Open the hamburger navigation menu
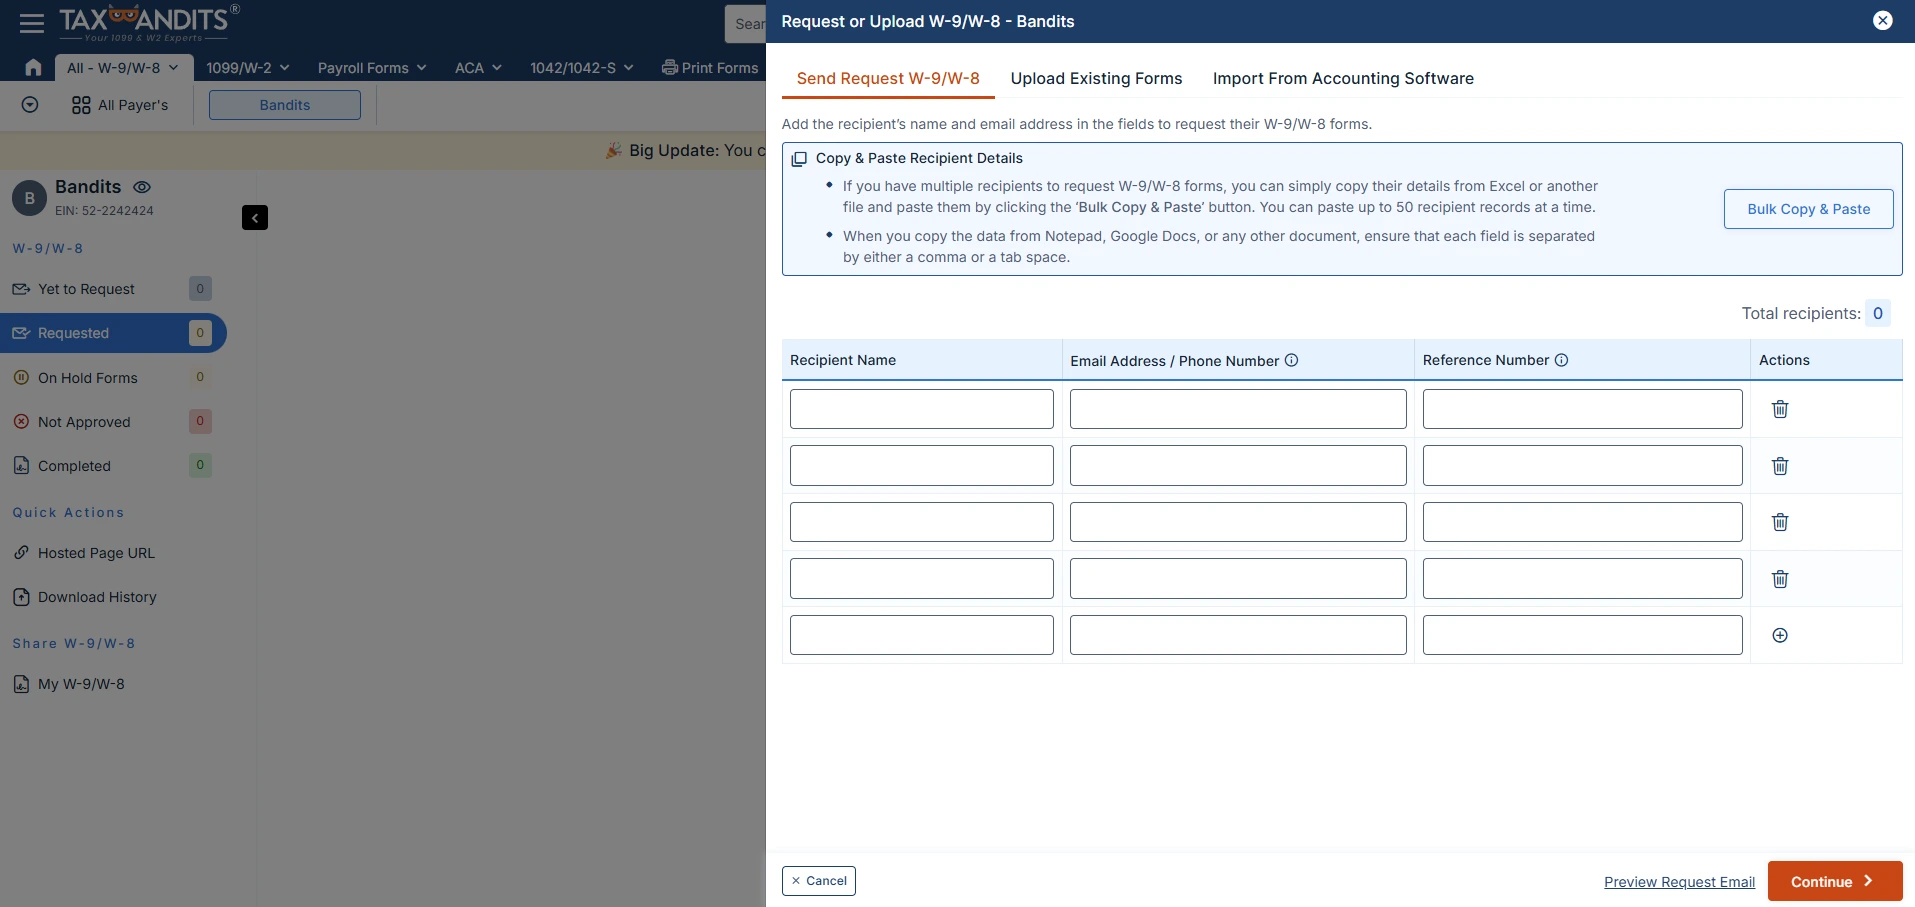1915x907 pixels. [31, 22]
